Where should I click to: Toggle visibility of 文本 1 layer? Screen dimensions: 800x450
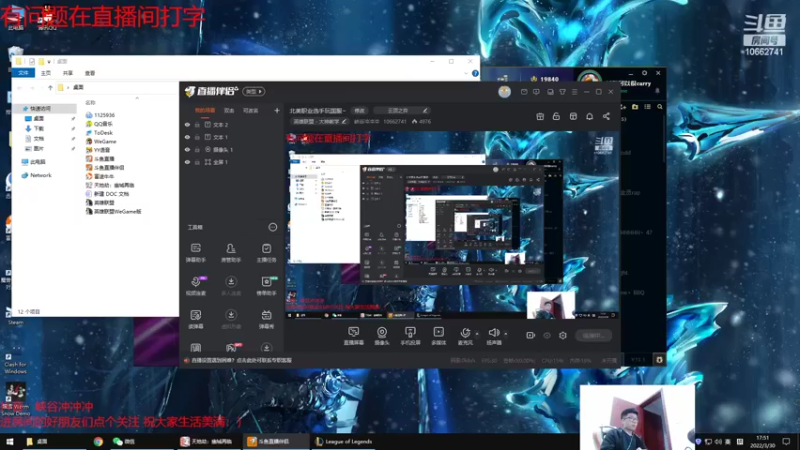pos(187,137)
